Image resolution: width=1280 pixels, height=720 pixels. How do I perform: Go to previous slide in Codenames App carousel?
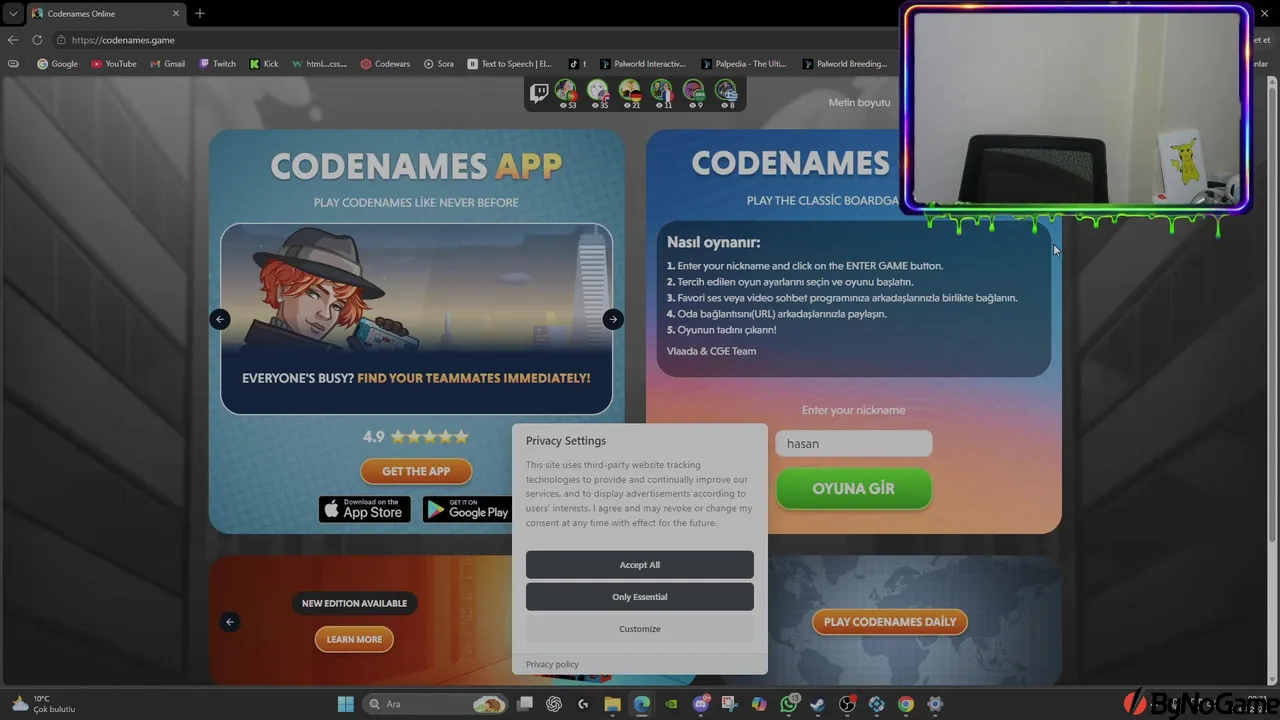pyautogui.click(x=220, y=319)
